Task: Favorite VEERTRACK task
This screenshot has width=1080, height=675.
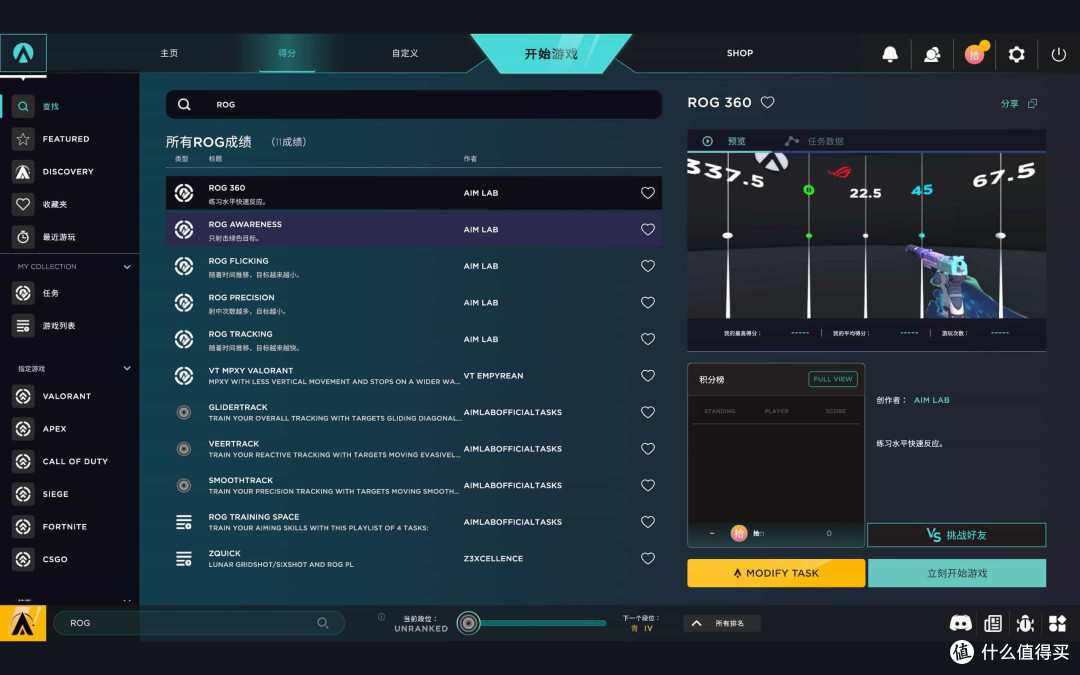Action: (647, 448)
